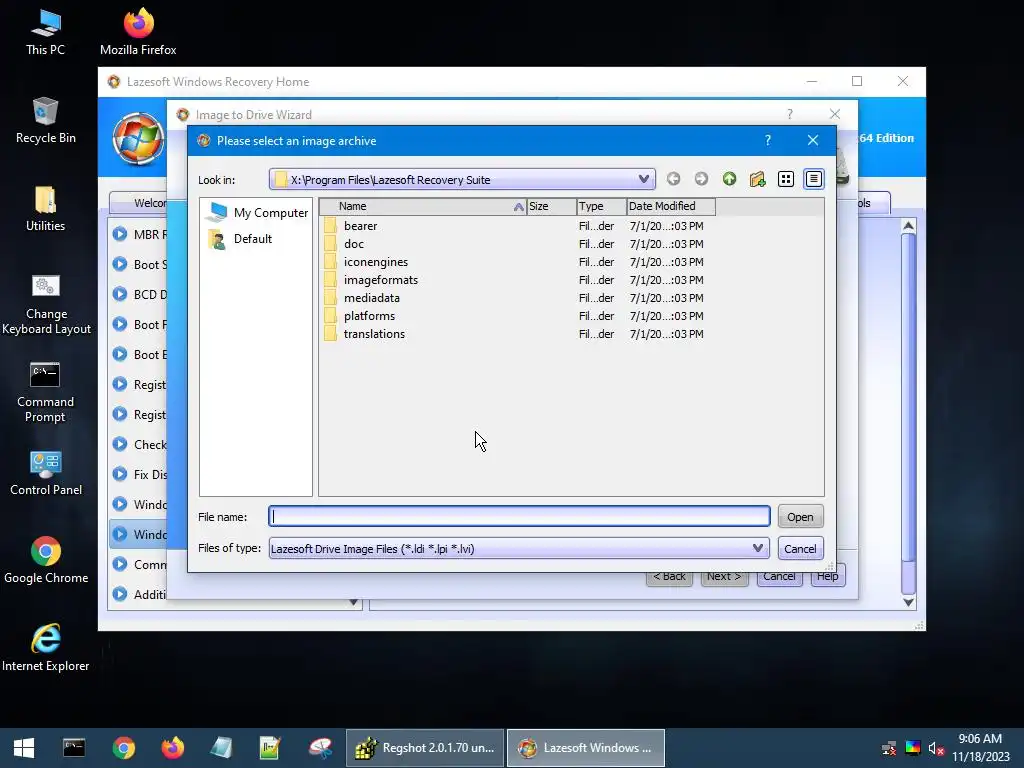The image size is (1024, 768).
Task: Select the Check item in Lazesoft list
Action: [x=139, y=445]
